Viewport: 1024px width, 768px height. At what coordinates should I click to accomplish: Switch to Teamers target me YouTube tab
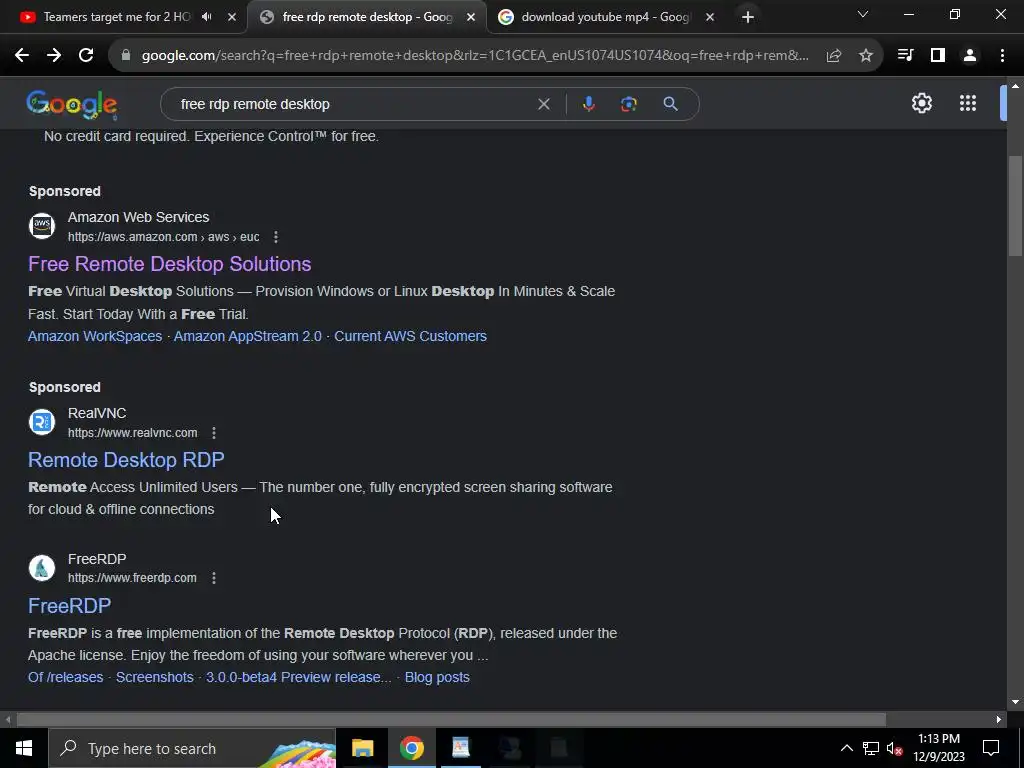pyautogui.click(x=116, y=17)
